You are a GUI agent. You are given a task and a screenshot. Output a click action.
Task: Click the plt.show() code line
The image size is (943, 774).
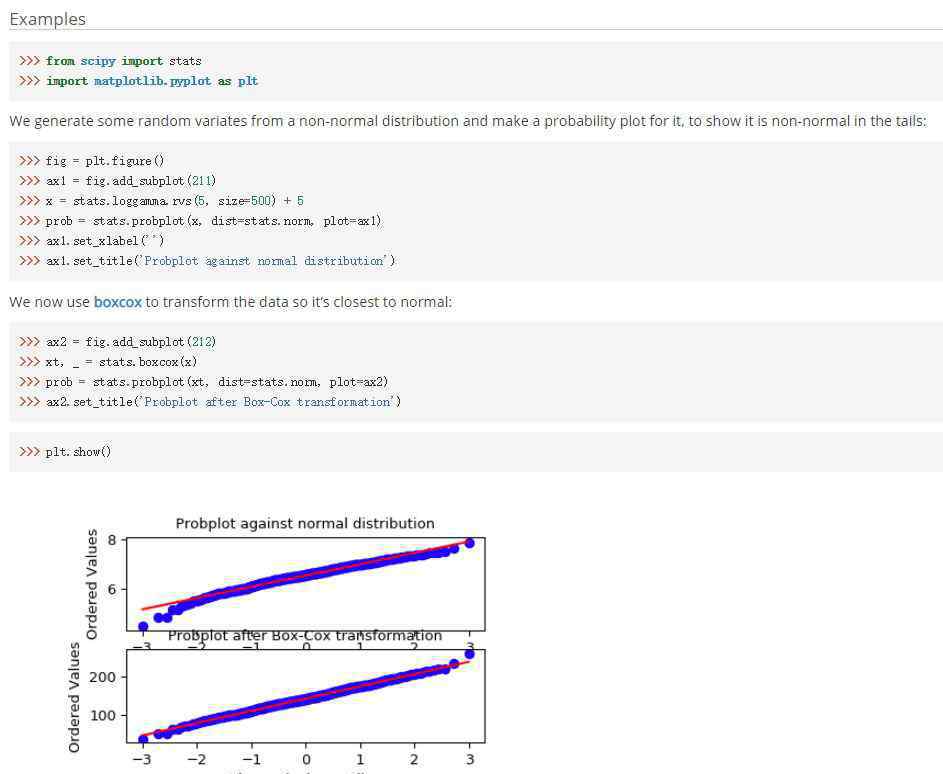pos(78,452)
